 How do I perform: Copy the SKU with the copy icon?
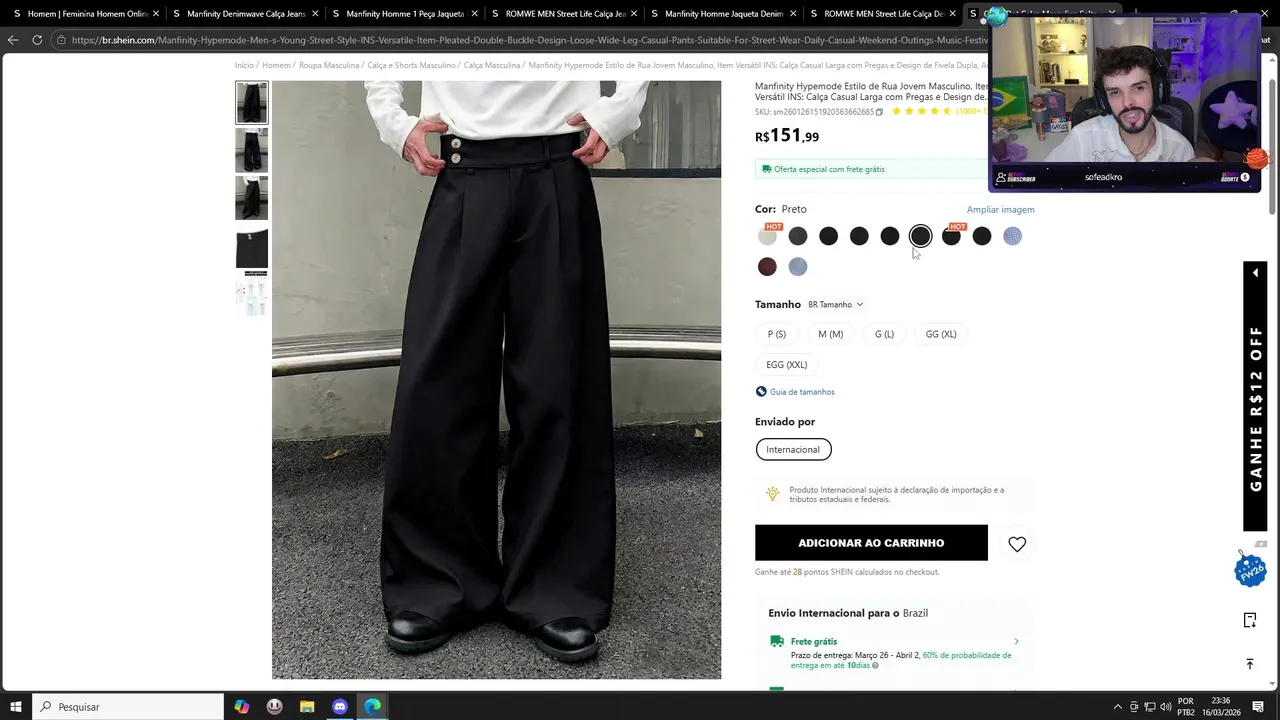pyautogui.click(x=879, y=112)
